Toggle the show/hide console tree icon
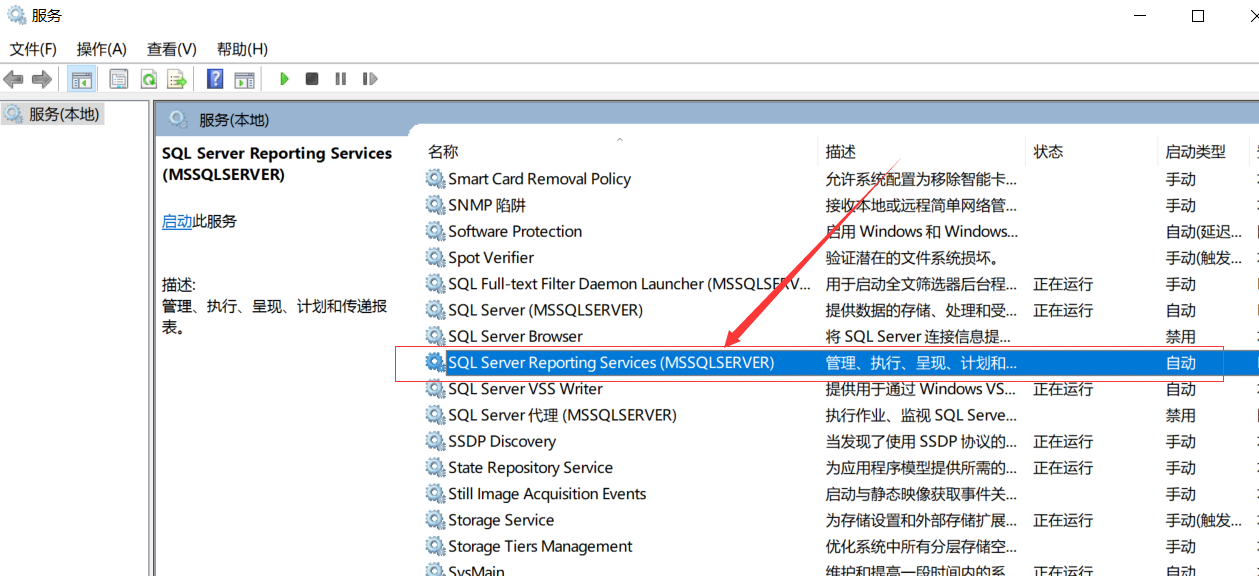 tap(82, 79)
